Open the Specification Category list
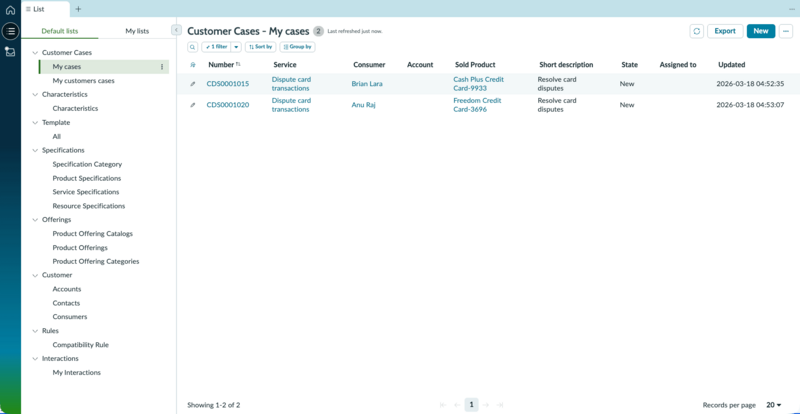The width and height of the screenshot is (800, 414). click(87, 164)
